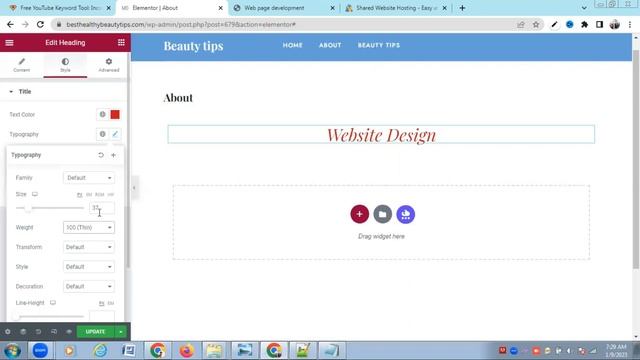Open the template library folder button
This screenshot has width=640, height=360.
[382, 214]
